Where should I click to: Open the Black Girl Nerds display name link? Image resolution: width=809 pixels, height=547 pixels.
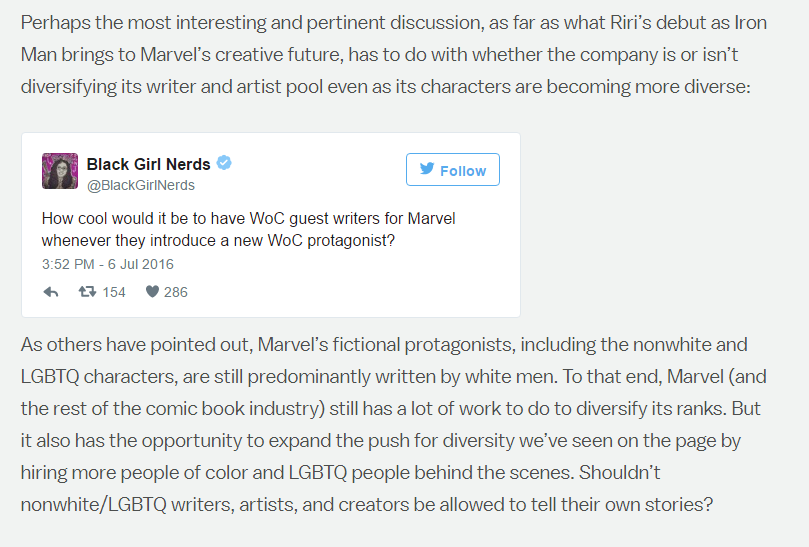pyautogui.click(x=149, y=164)
